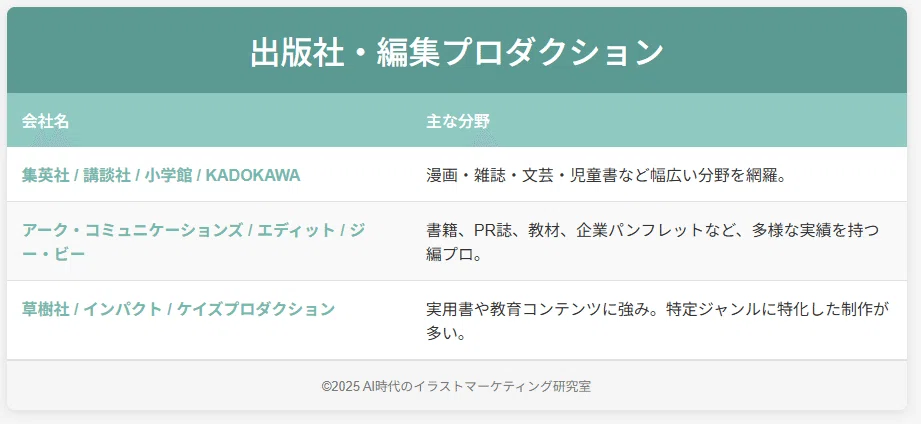Click the ジー・ビー company name text

(193, 242)
